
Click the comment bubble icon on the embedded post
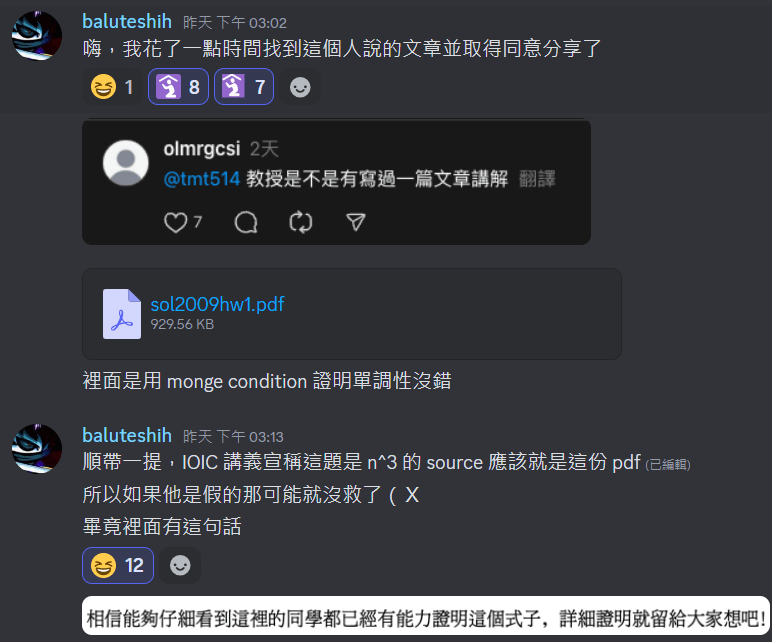[246, 223]
